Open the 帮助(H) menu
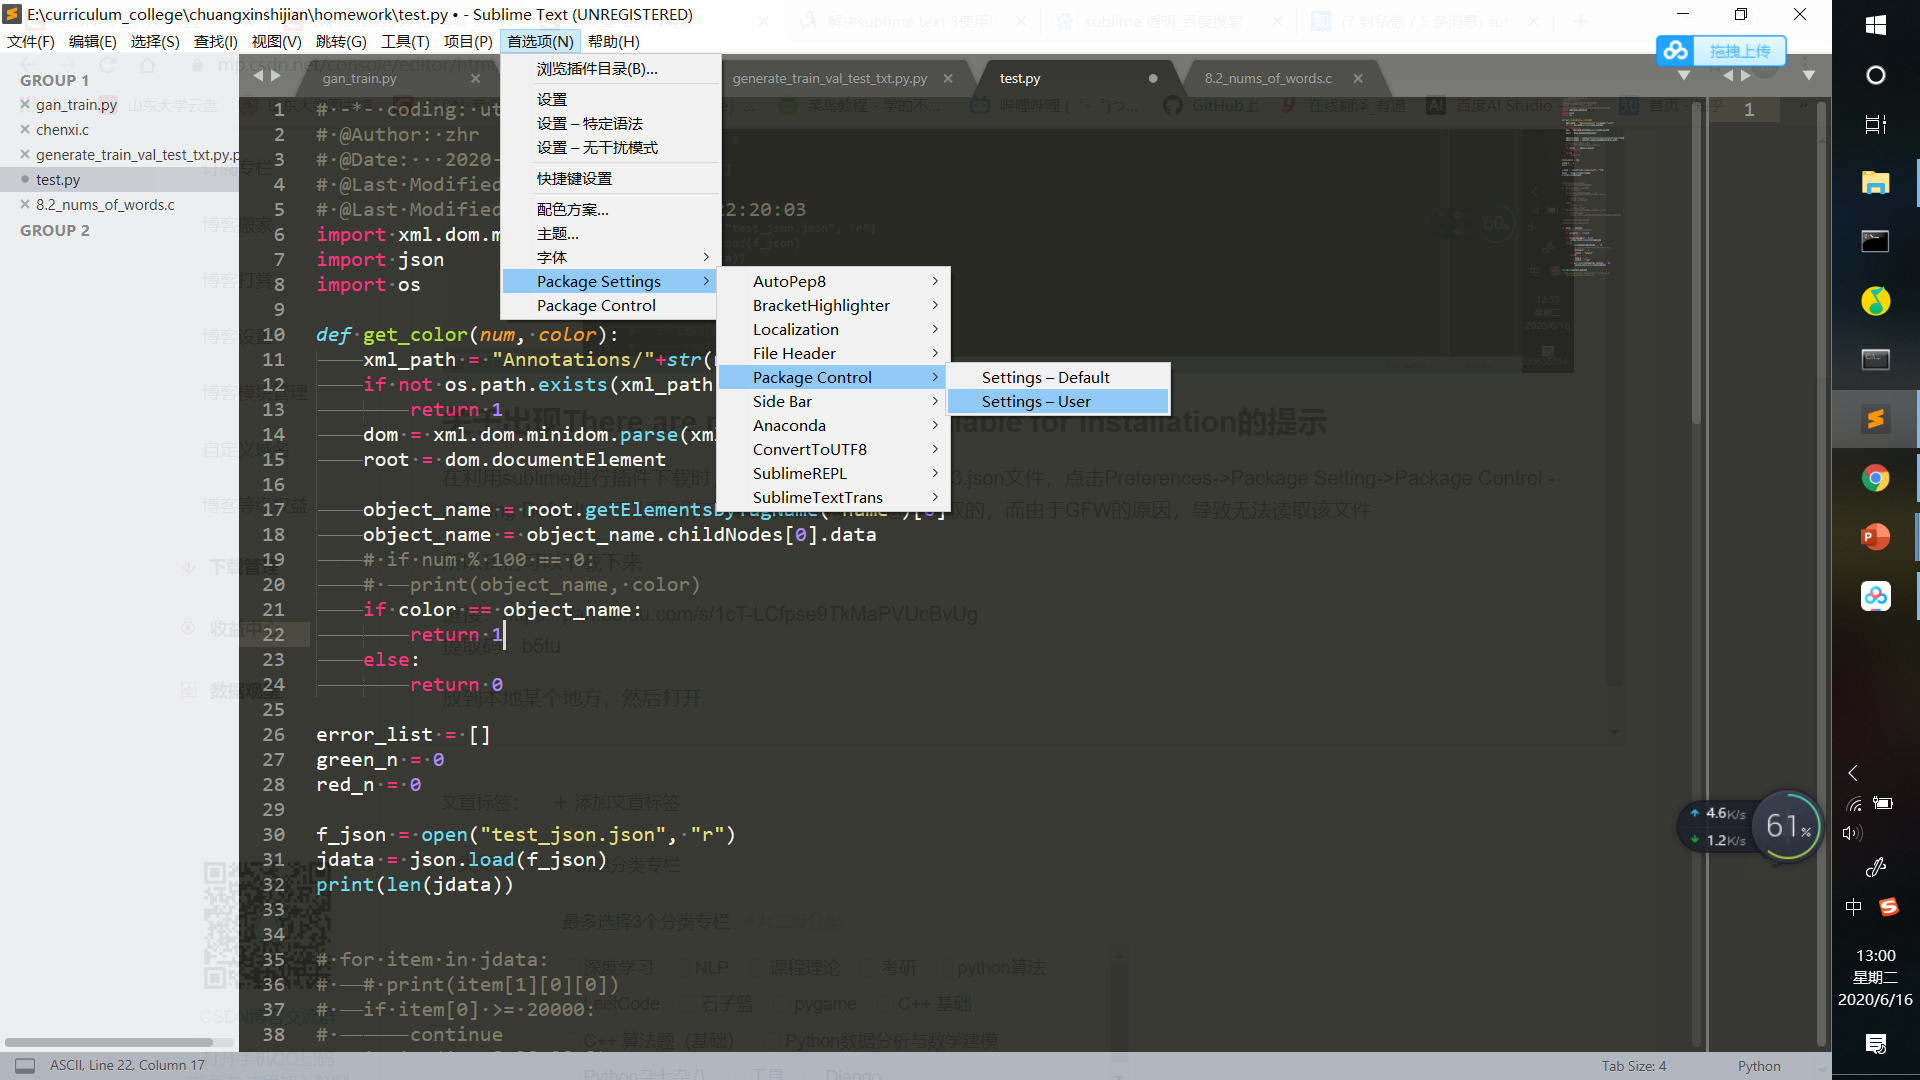The image size is (1920, 1080). click(614, 41)
